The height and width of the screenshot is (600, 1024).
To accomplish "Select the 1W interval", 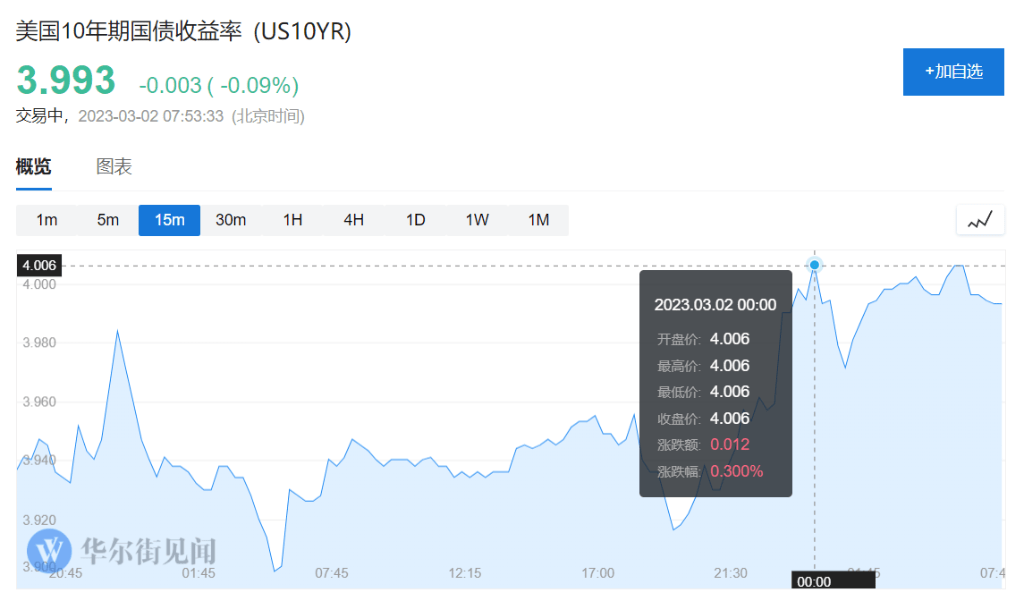I will coord(477,220).
